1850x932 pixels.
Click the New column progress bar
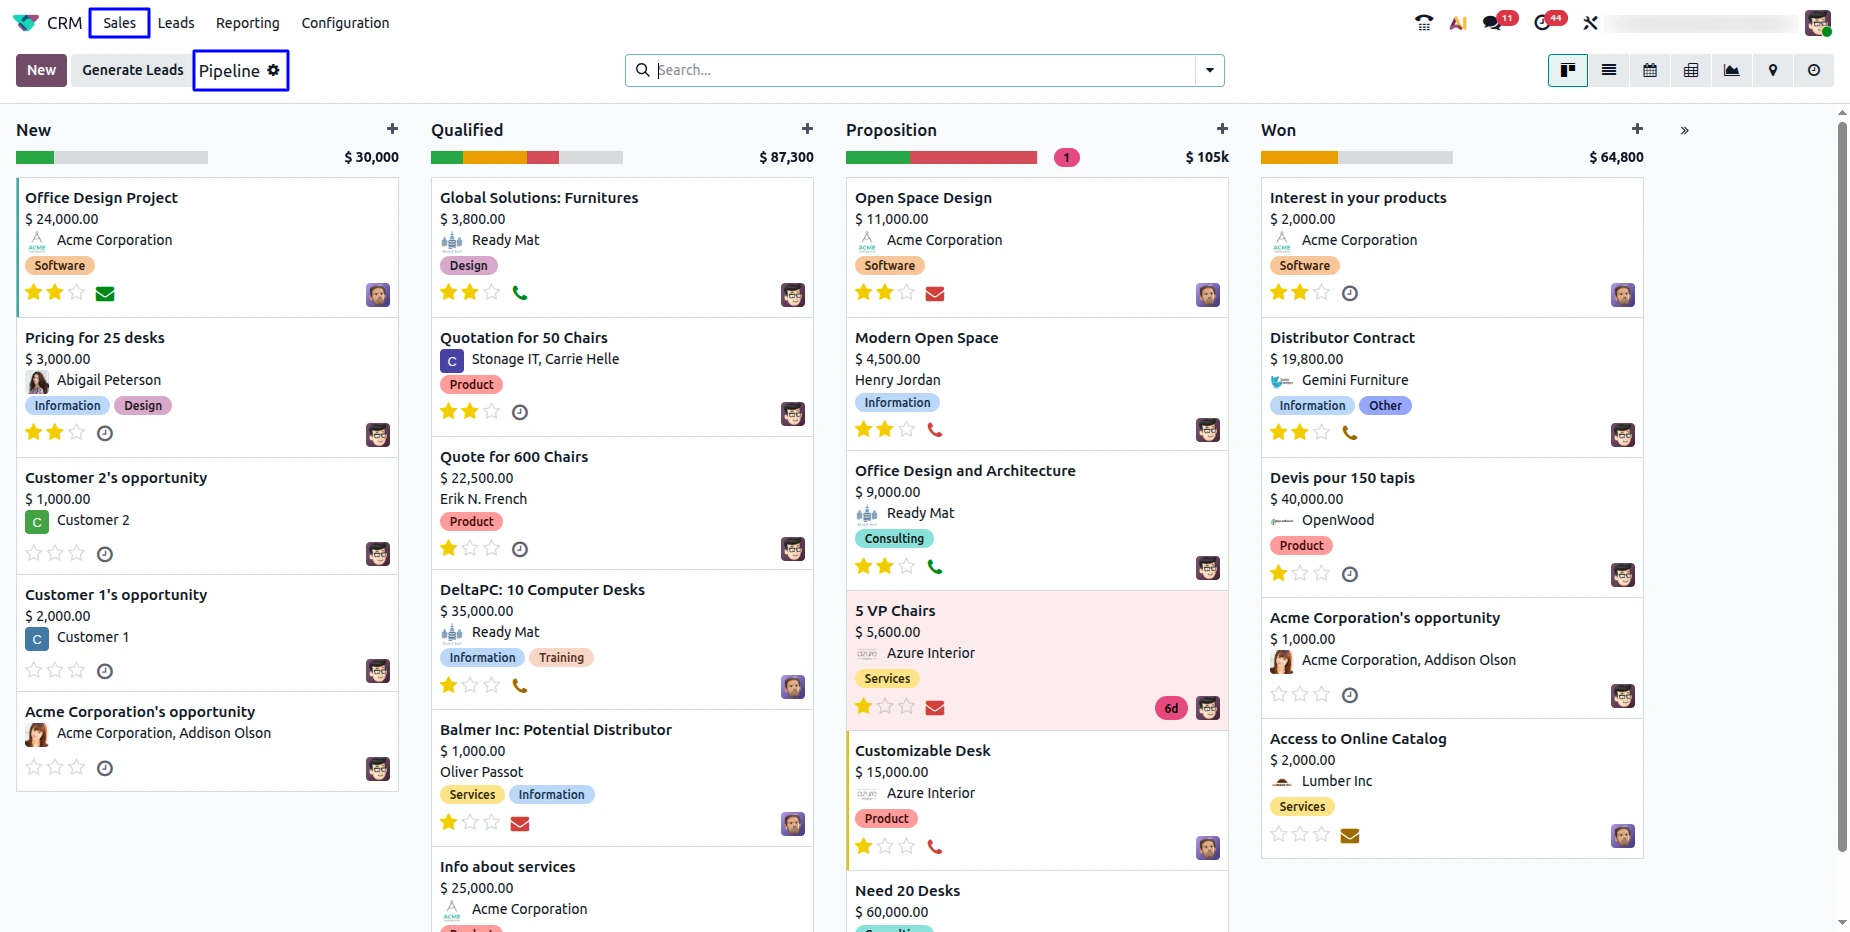(x=112, y=157)
